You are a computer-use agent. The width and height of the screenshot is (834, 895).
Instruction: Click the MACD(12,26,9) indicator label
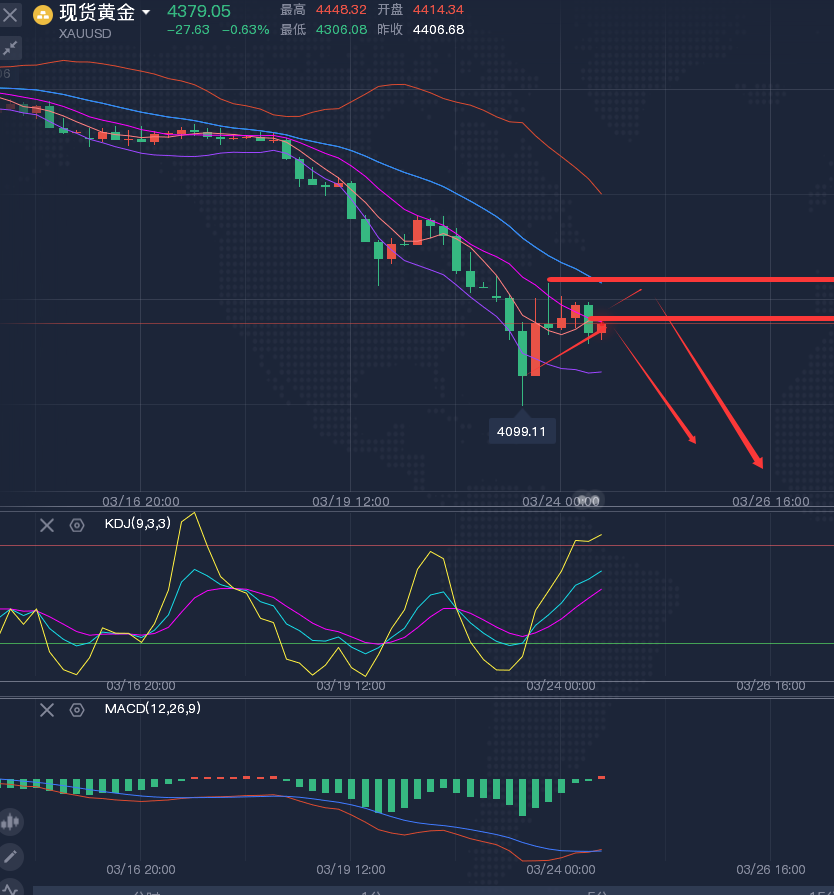point(151,709)
